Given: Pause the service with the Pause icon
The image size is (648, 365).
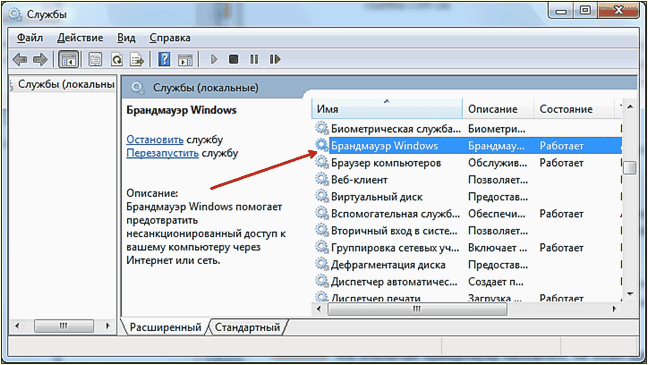Looking at the screenshot, I should pos(254,60).
